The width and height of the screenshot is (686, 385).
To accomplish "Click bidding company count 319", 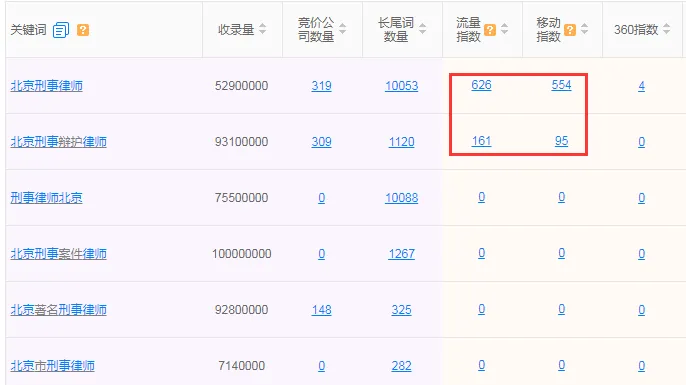I will [322, 86].
